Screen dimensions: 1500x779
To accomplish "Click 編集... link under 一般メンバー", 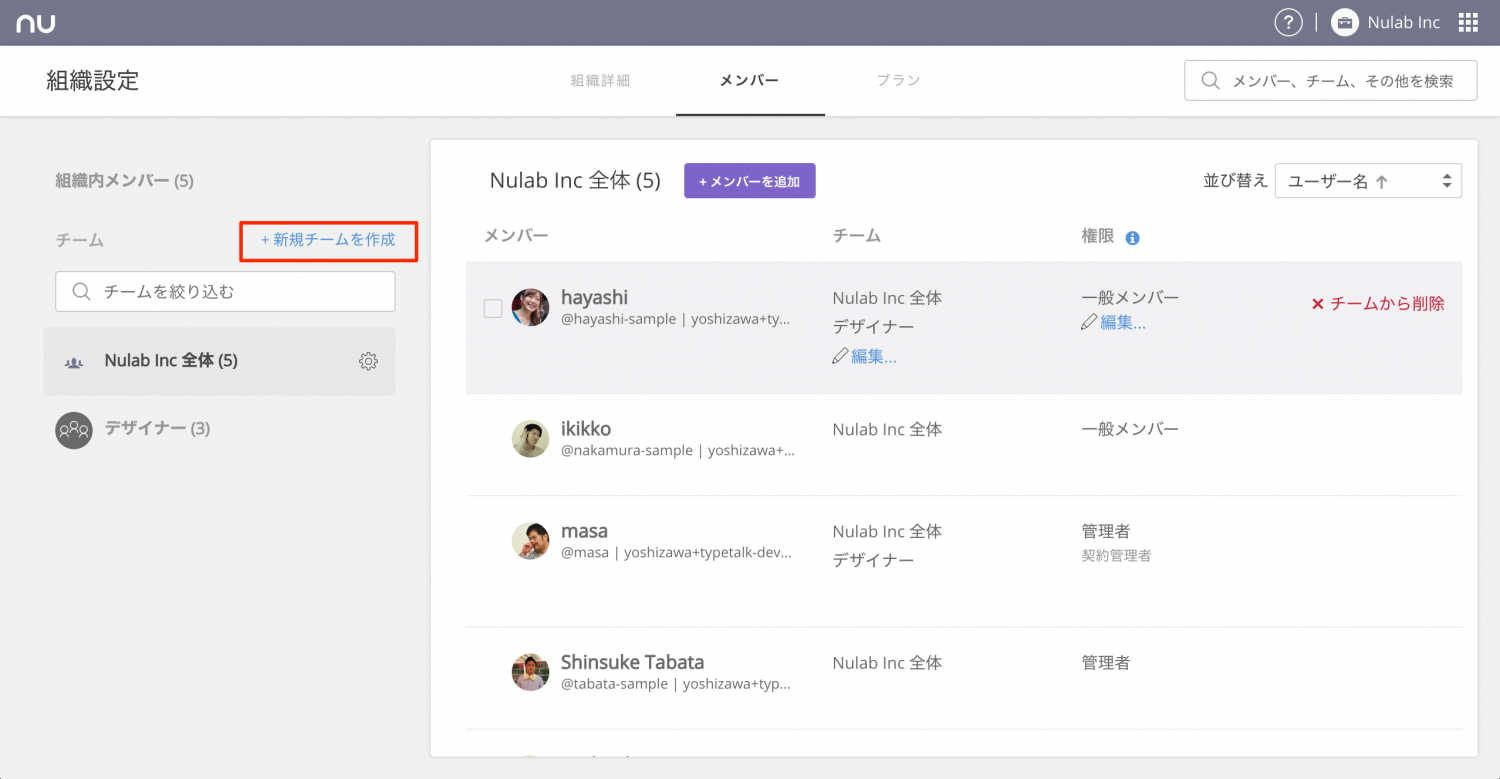I will click(1123, 323).
